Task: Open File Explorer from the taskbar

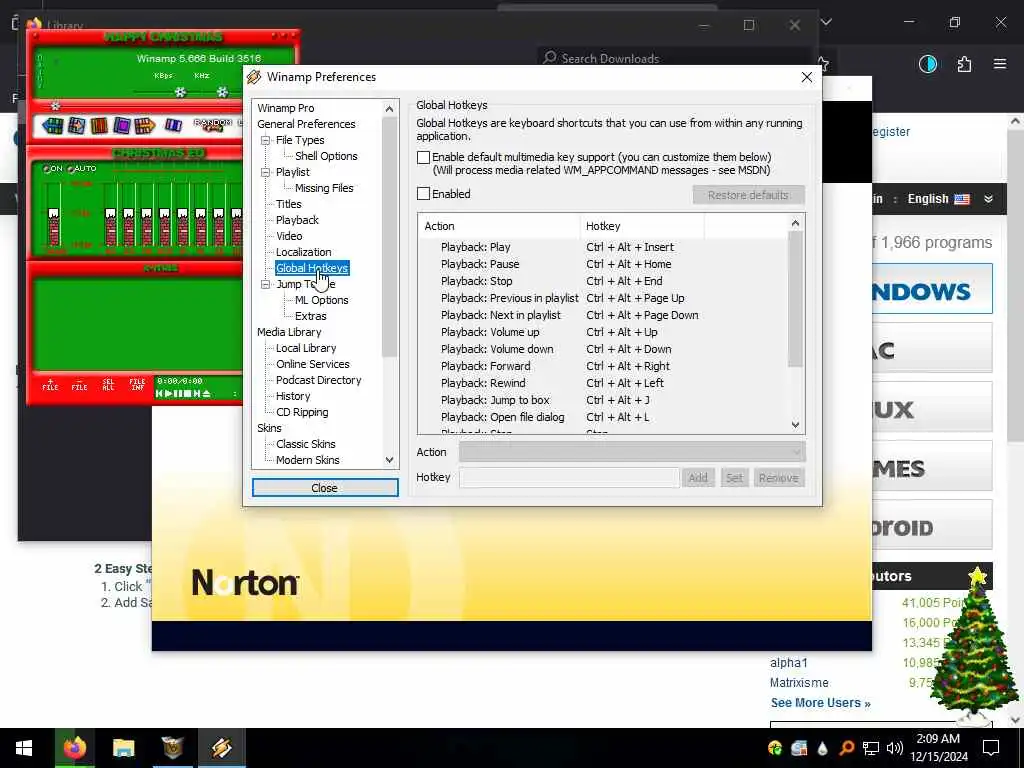Action: click(x=123, y=748)
